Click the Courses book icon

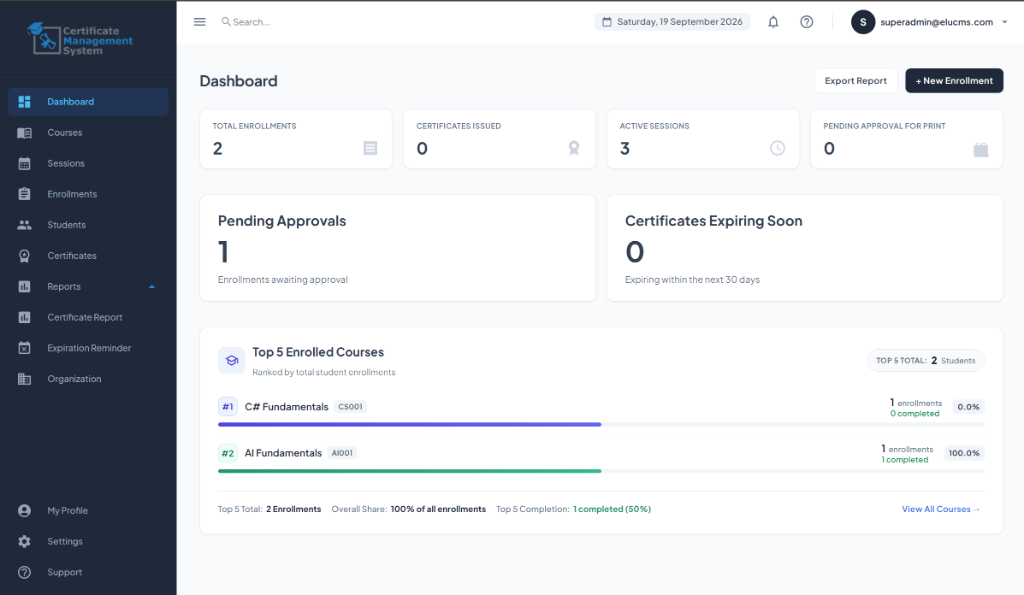(24, 133)
